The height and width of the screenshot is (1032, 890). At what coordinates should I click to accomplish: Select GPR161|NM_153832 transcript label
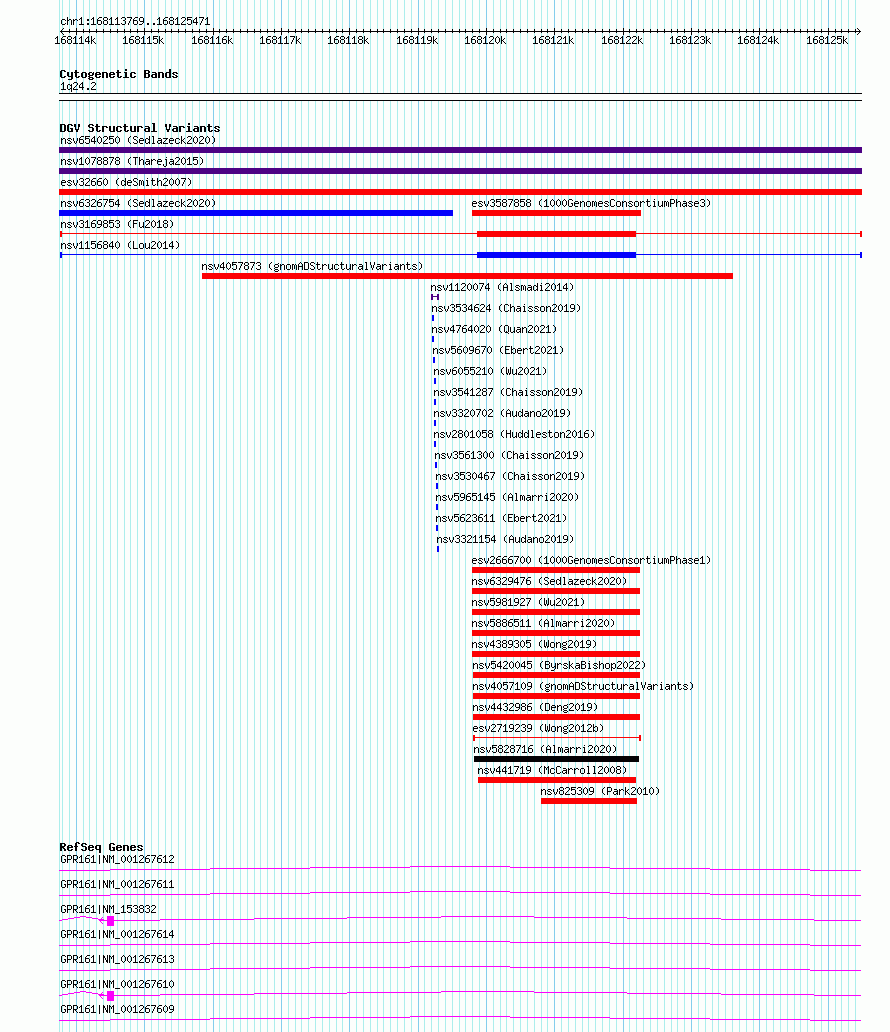[x=109, y=910]
